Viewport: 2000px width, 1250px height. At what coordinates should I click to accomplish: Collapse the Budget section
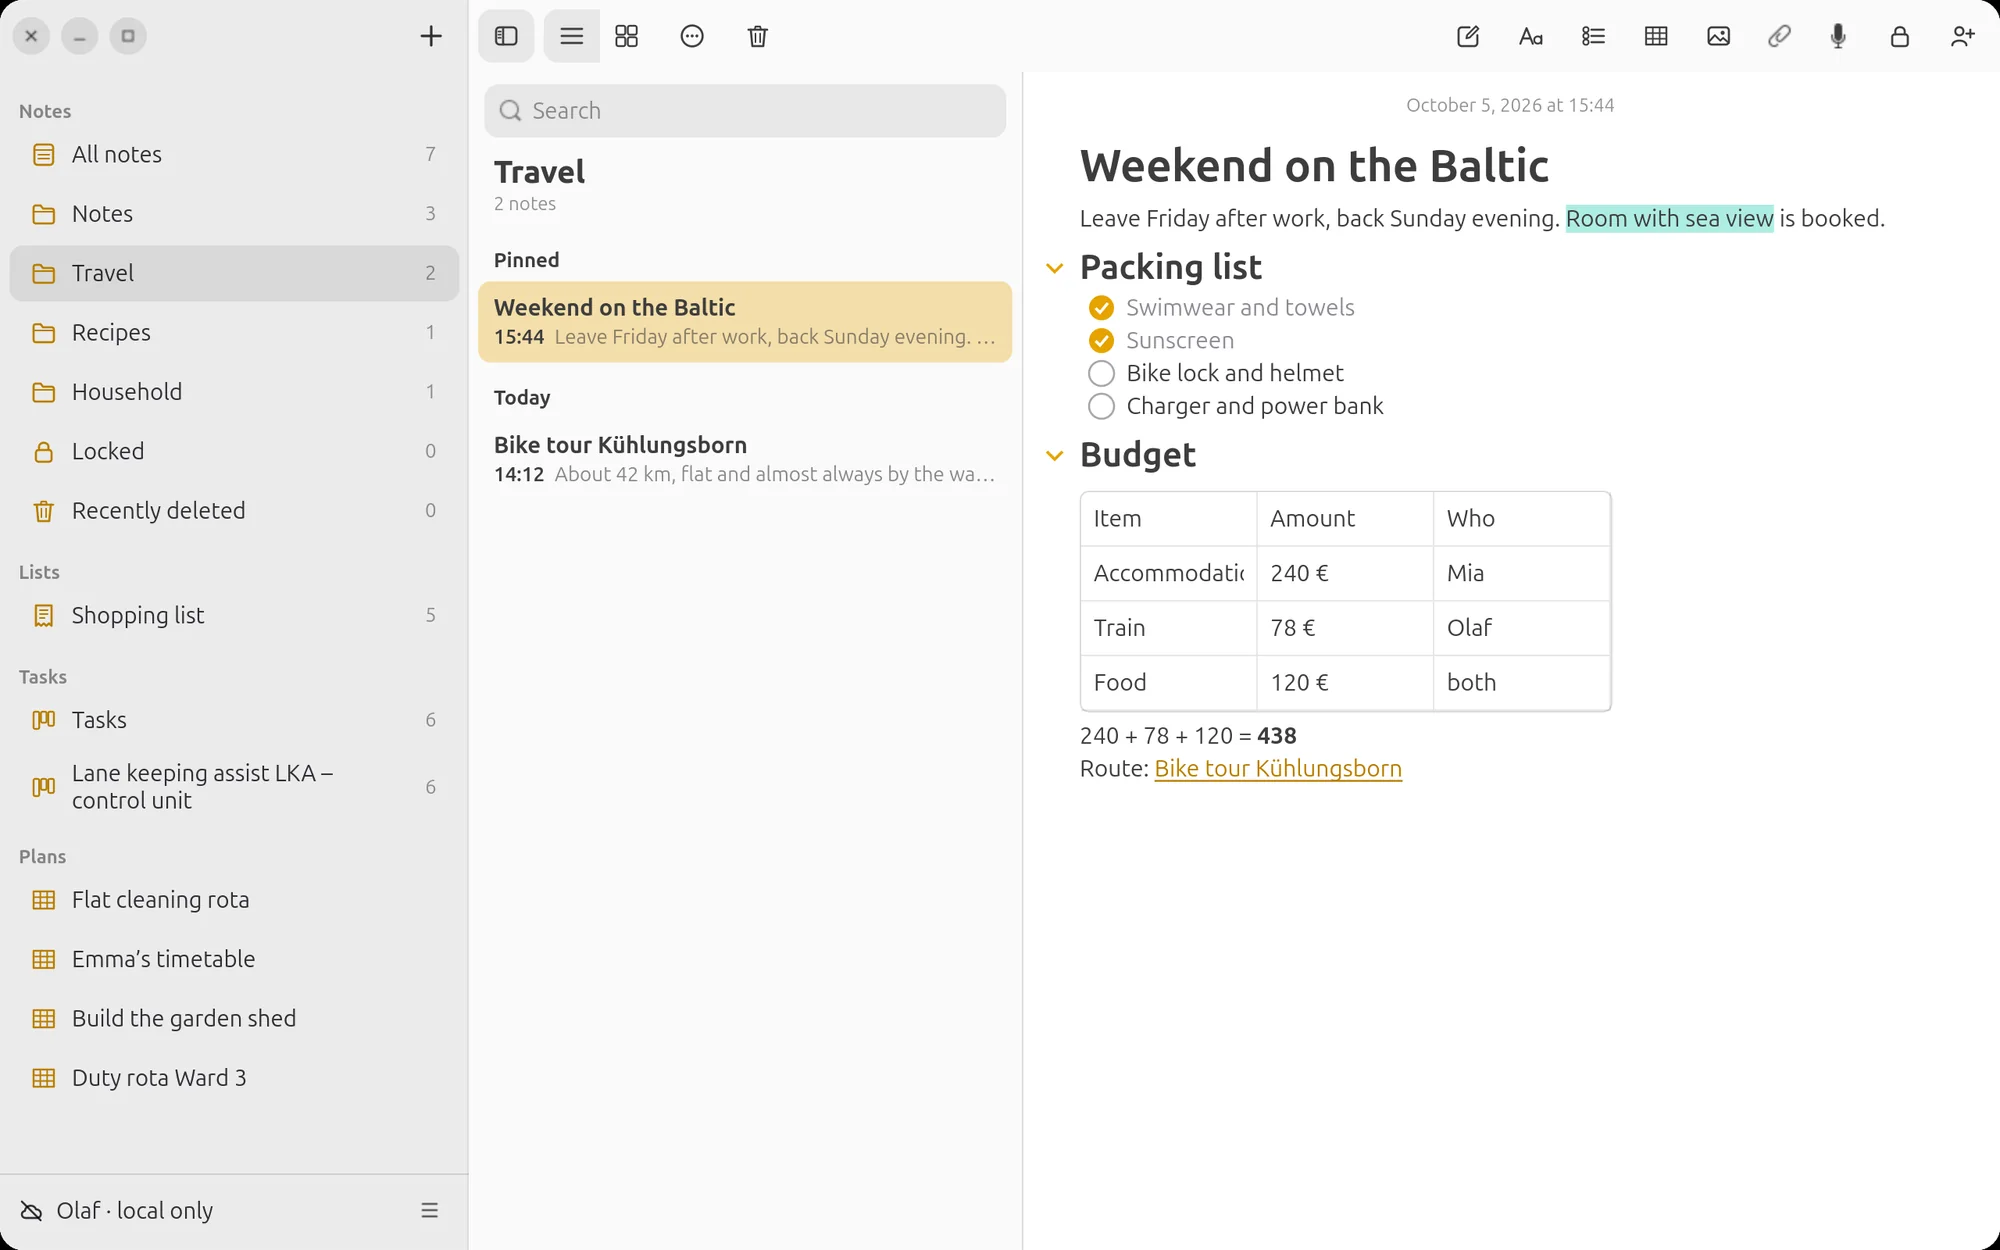[1054, 456]
